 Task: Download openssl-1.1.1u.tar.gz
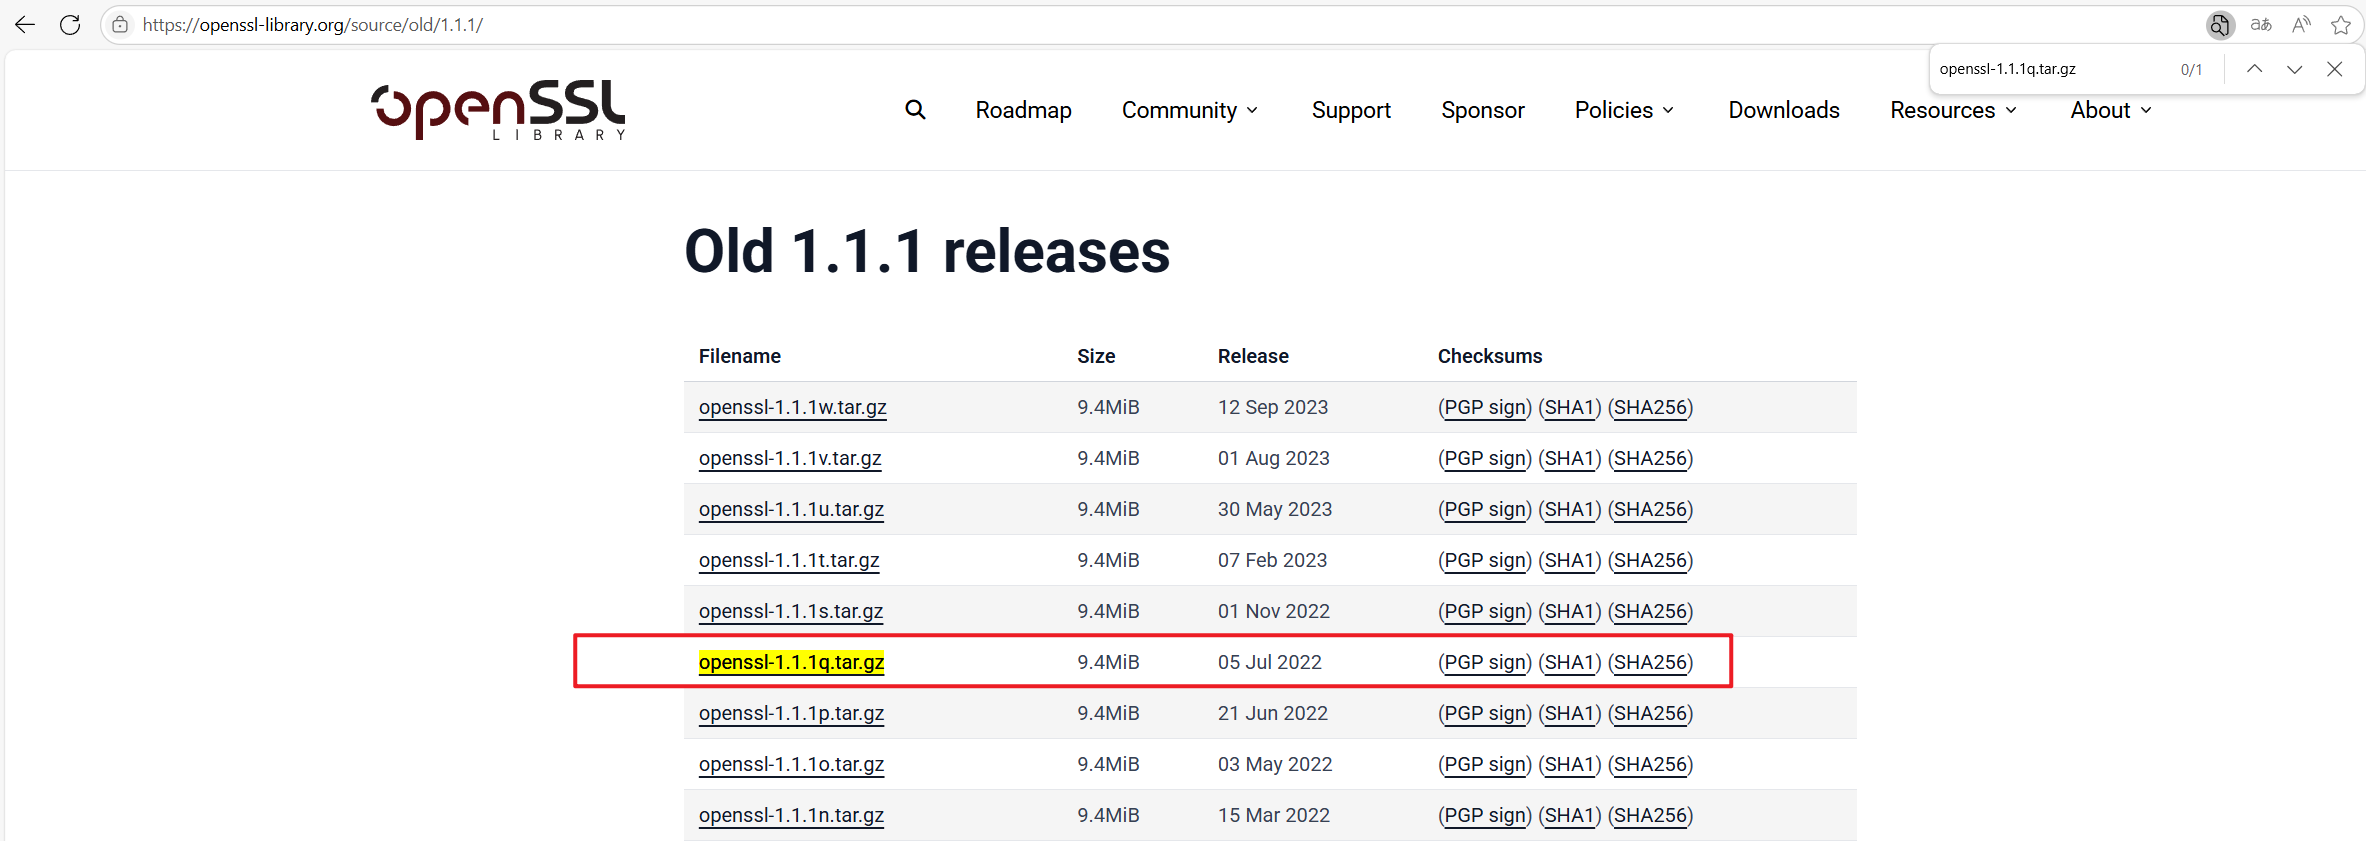click(791, 509)
